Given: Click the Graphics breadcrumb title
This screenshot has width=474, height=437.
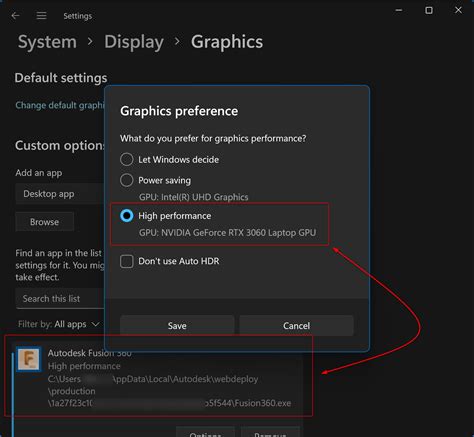Looking at the screenshot, I should [227, 42].
